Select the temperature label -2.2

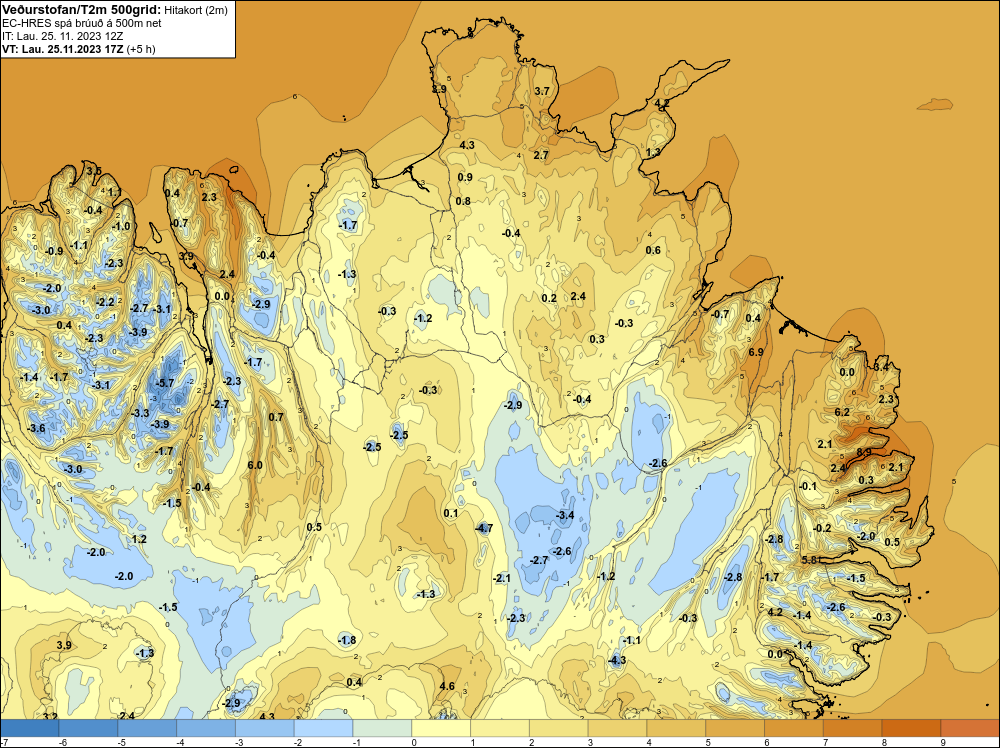(105, 302)
